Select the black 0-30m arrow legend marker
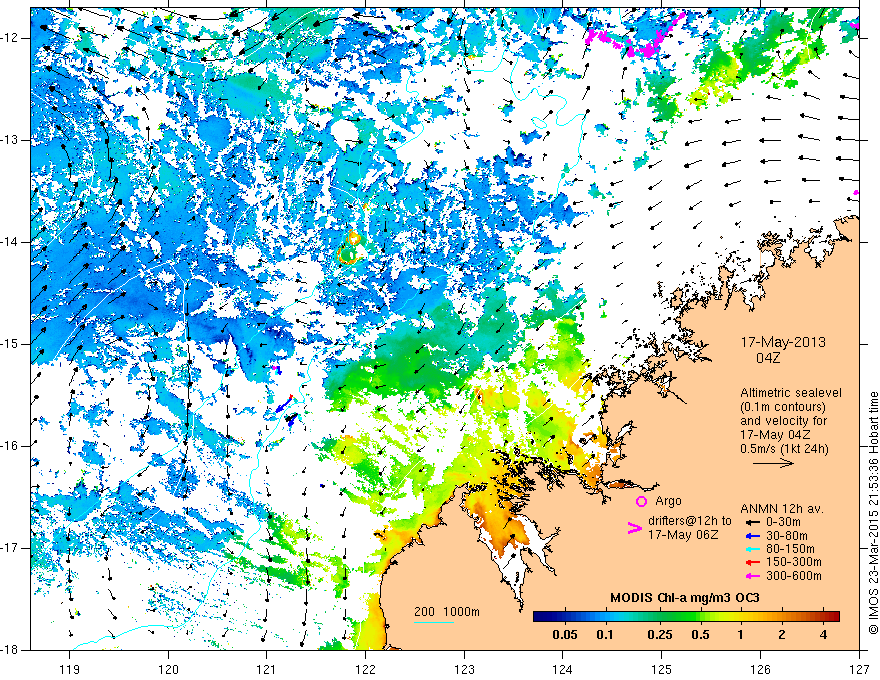The width and height of the screenshot is (880, 680). tap(753, 522)
